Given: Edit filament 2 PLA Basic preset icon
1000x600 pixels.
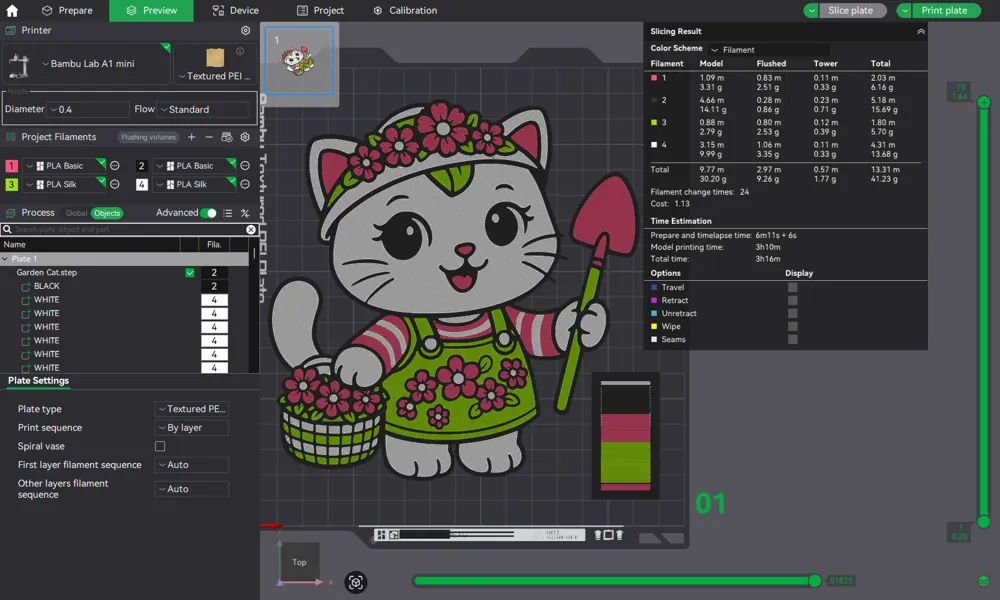Looking at the screenshot, I should coord(245,166).
